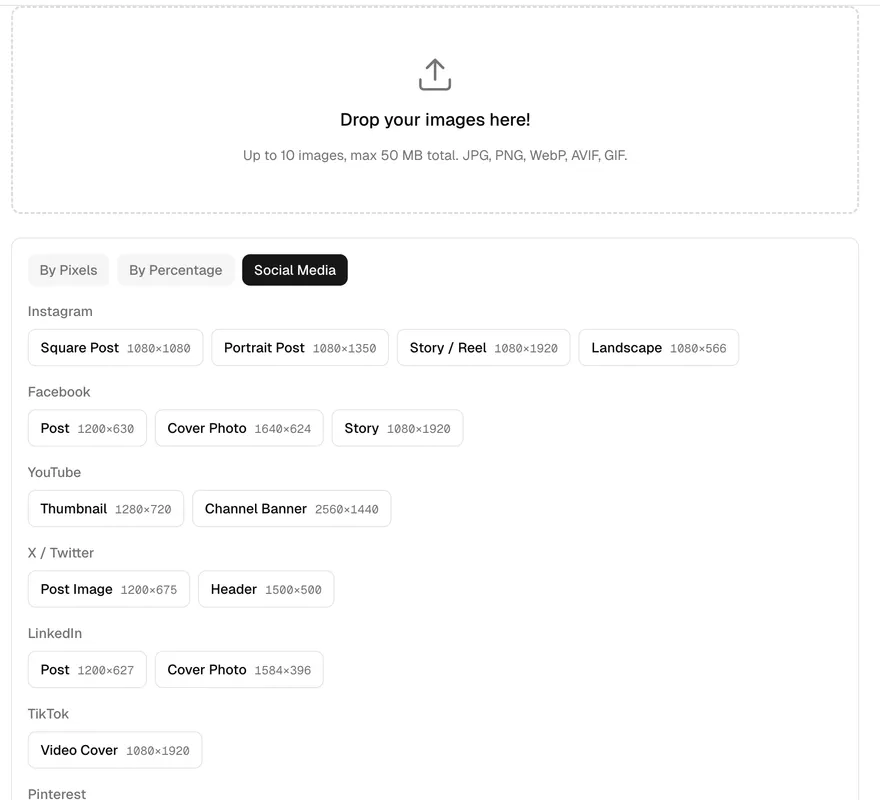The image size is (880, 800).
Task: Select X / Twitter Post Image preset
Action: click(x=109, y=589)
